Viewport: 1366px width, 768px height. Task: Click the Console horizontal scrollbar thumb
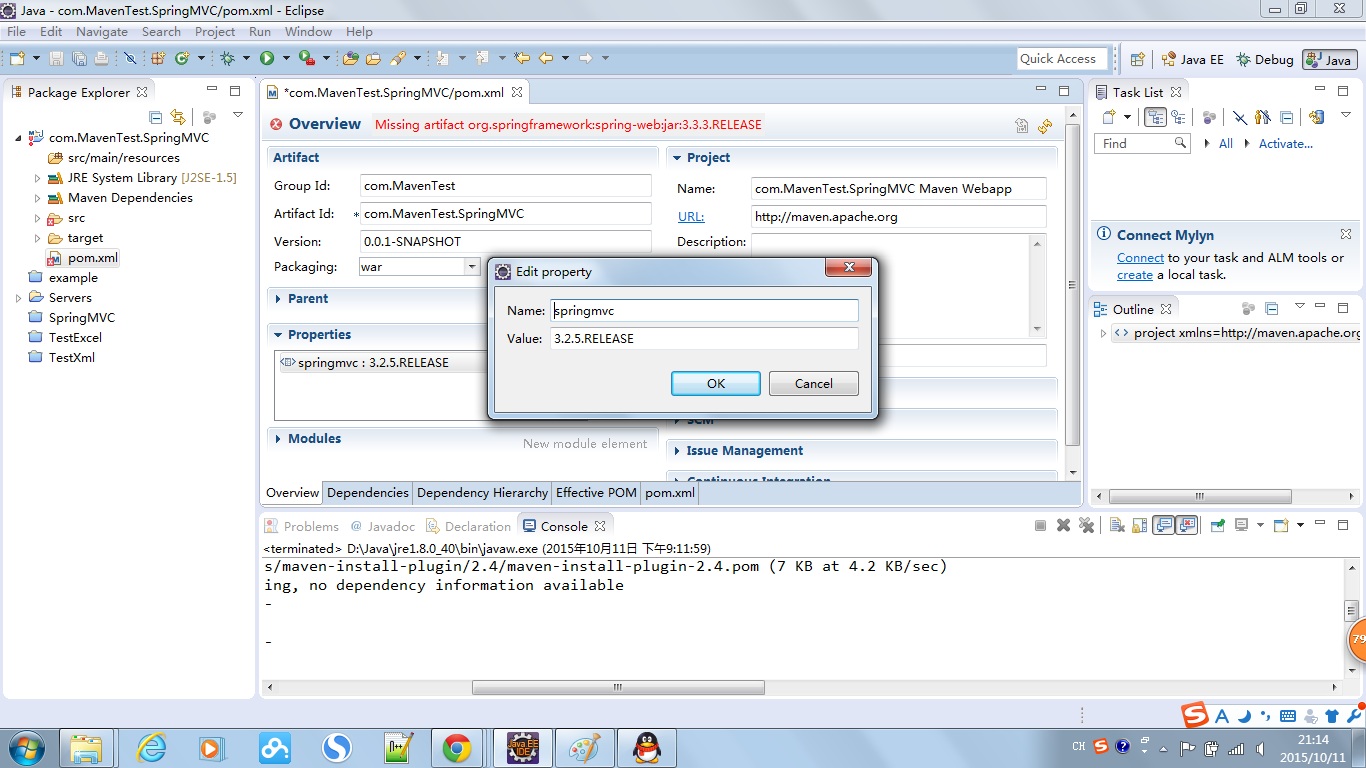pos(618,687)
